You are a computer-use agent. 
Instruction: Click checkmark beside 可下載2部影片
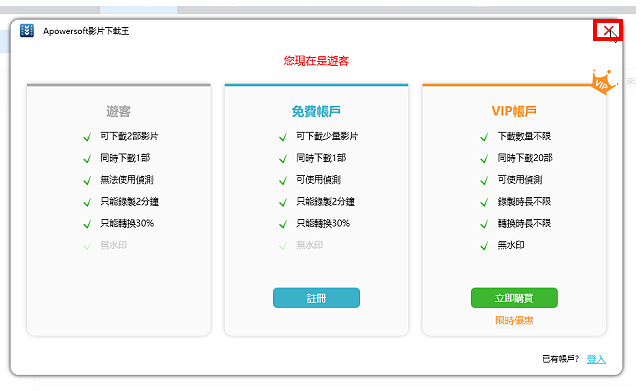coord(87,137)
